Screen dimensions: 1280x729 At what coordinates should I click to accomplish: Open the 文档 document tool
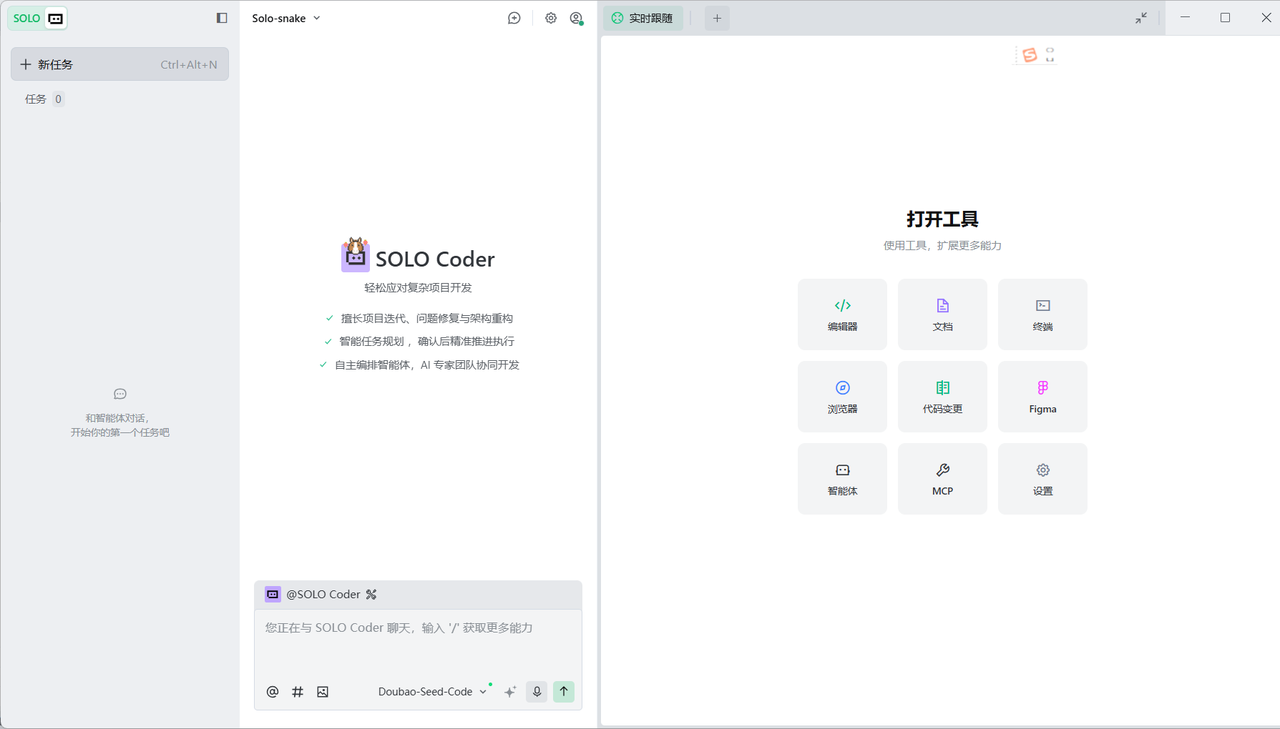tap(942, 314)
